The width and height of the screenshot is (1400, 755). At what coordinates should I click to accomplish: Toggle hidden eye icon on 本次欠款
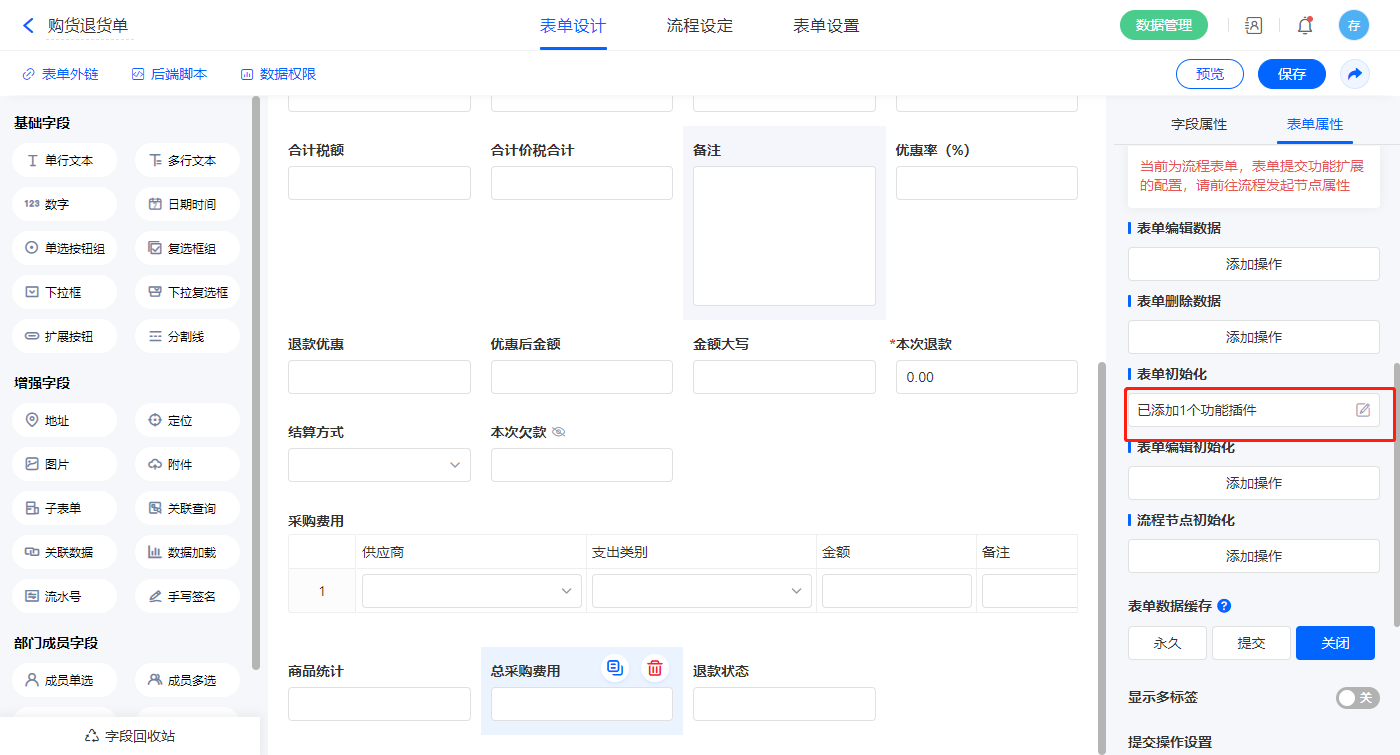(559, 432)
